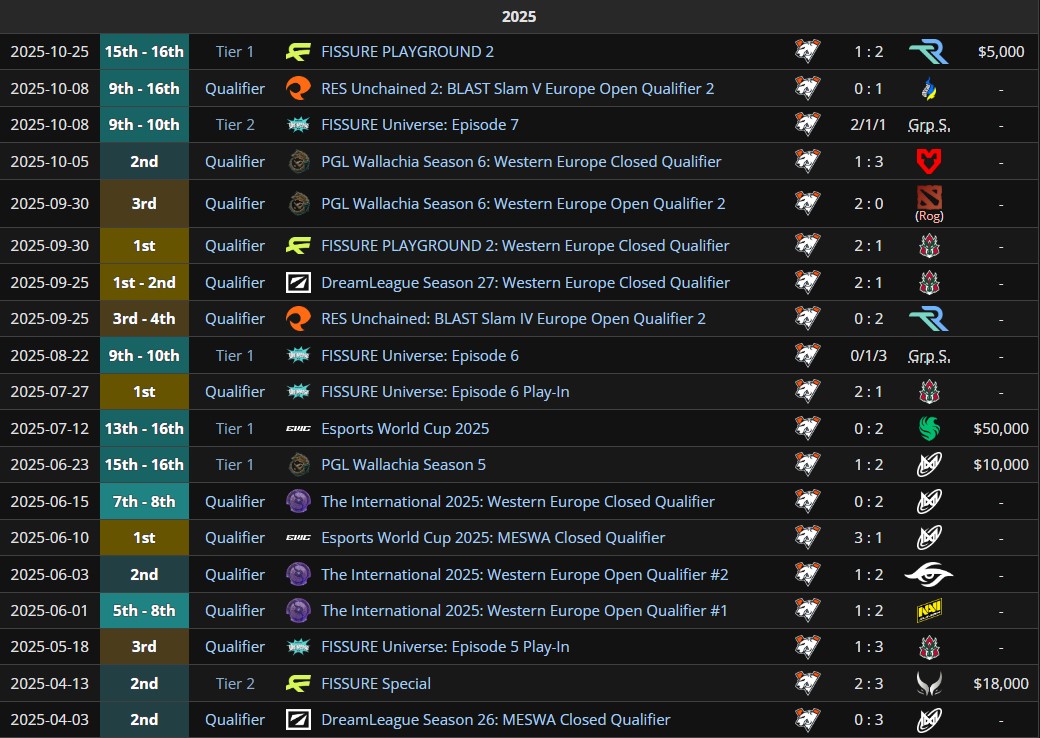
Task: Click Team Spirit logo in Esports World Cup 2025 row
Action: point(928,428)
